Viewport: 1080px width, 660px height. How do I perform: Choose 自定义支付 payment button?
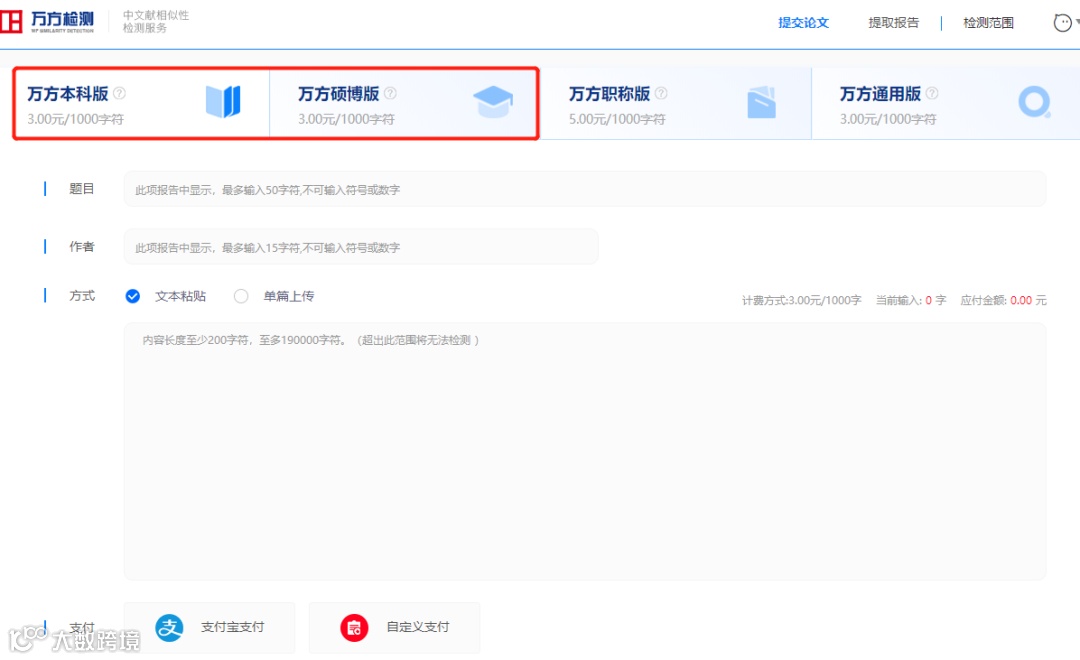click(x=394, y=628)
